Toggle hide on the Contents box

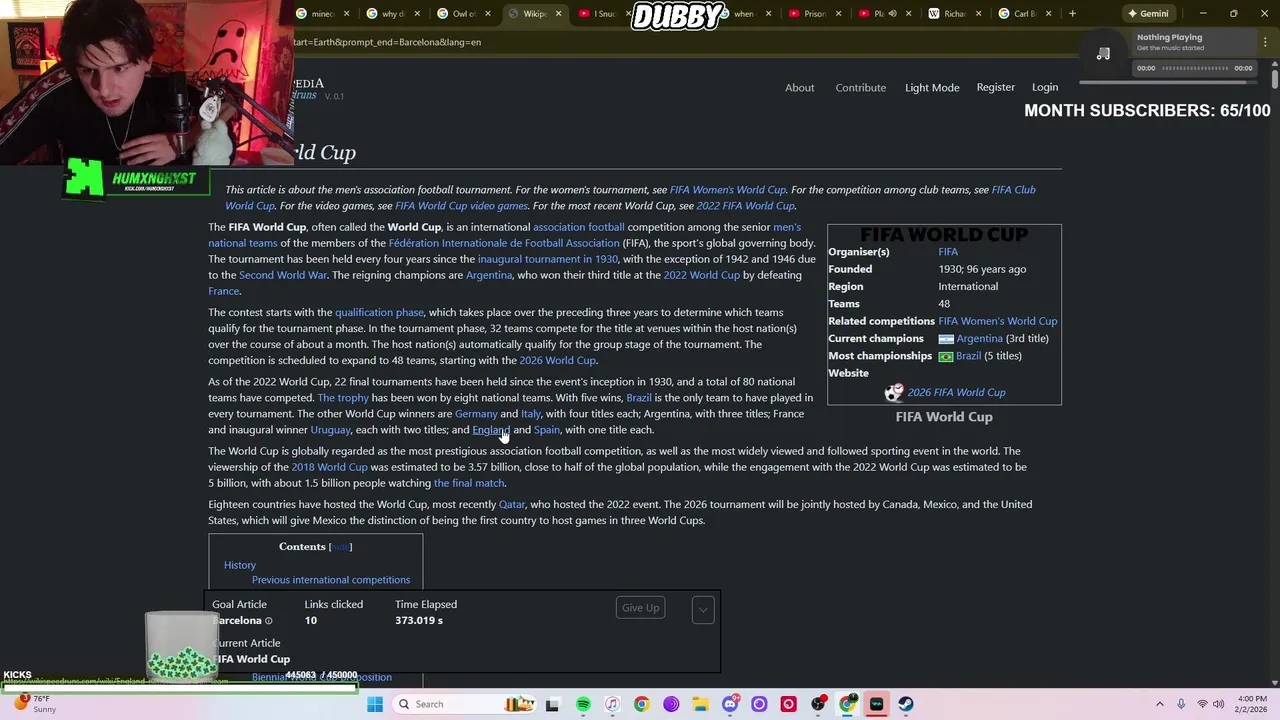[x=341, y=547]
